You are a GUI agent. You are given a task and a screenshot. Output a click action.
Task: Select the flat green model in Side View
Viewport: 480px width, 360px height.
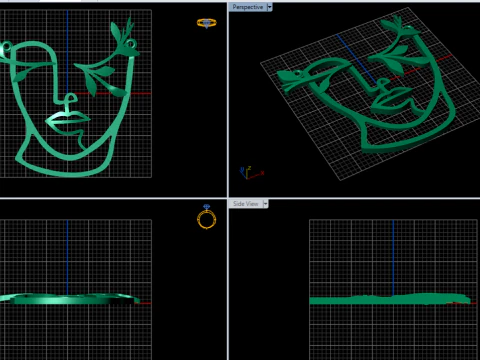[390, 299]
